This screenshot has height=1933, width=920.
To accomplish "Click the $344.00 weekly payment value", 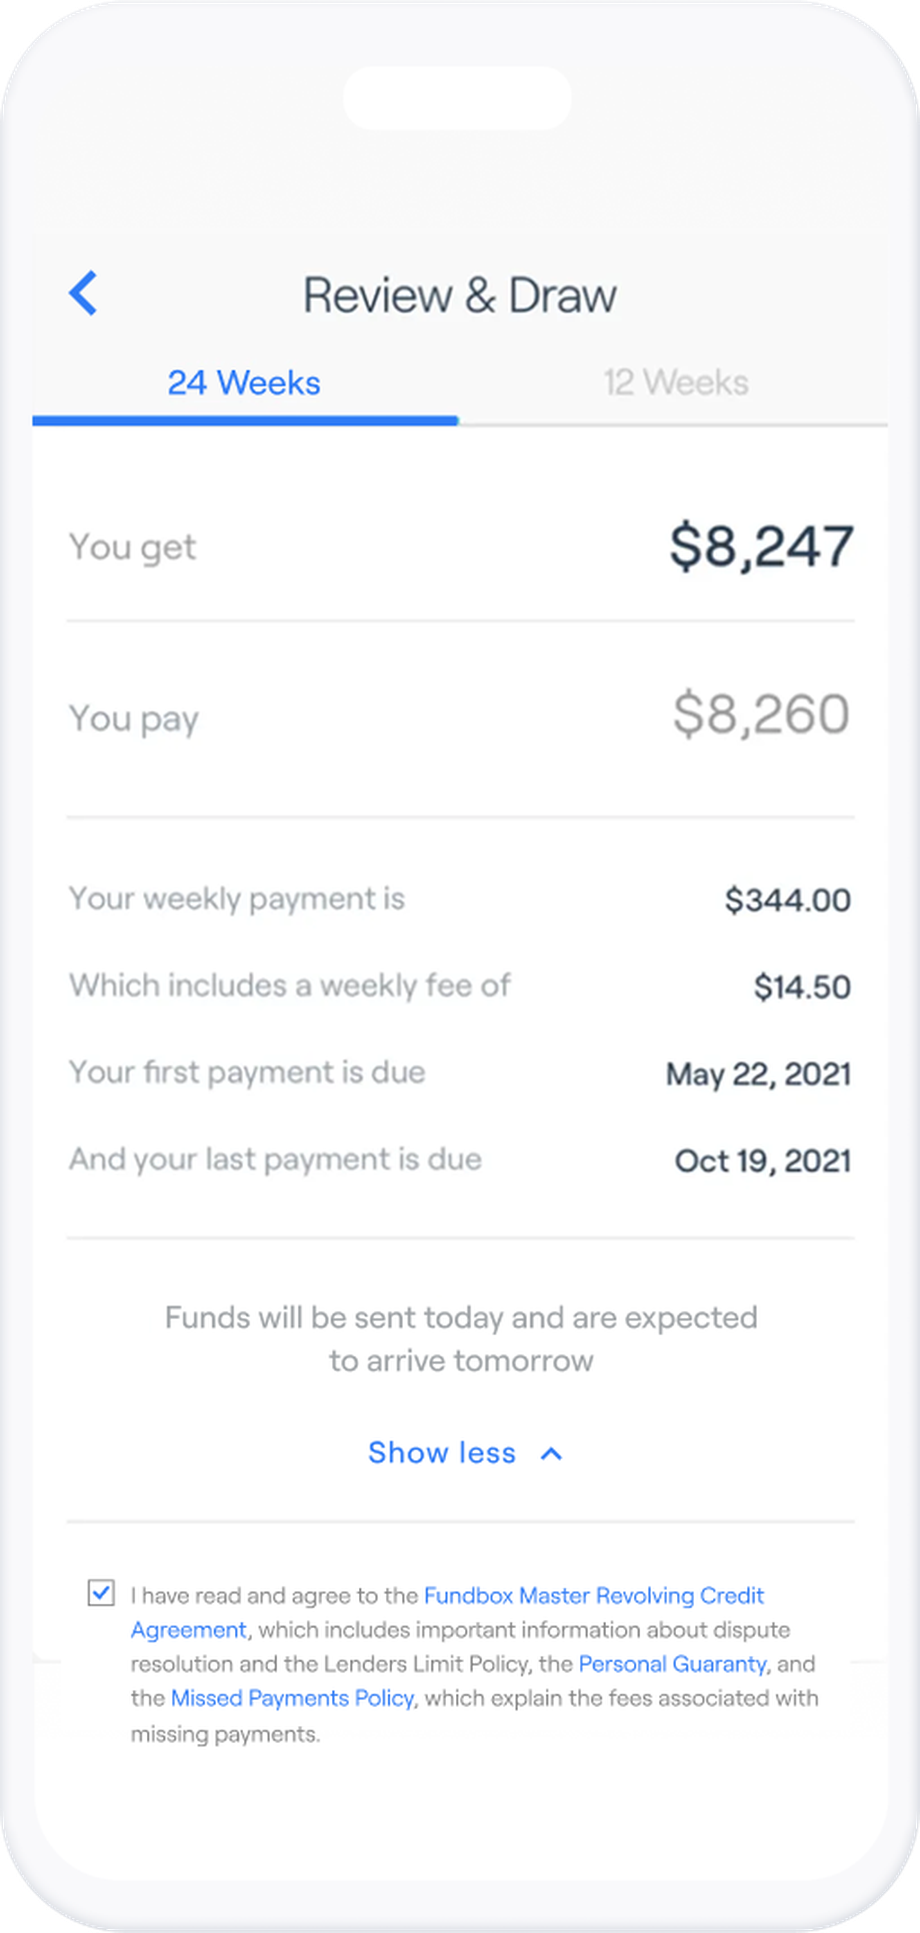I will point(788,900).
